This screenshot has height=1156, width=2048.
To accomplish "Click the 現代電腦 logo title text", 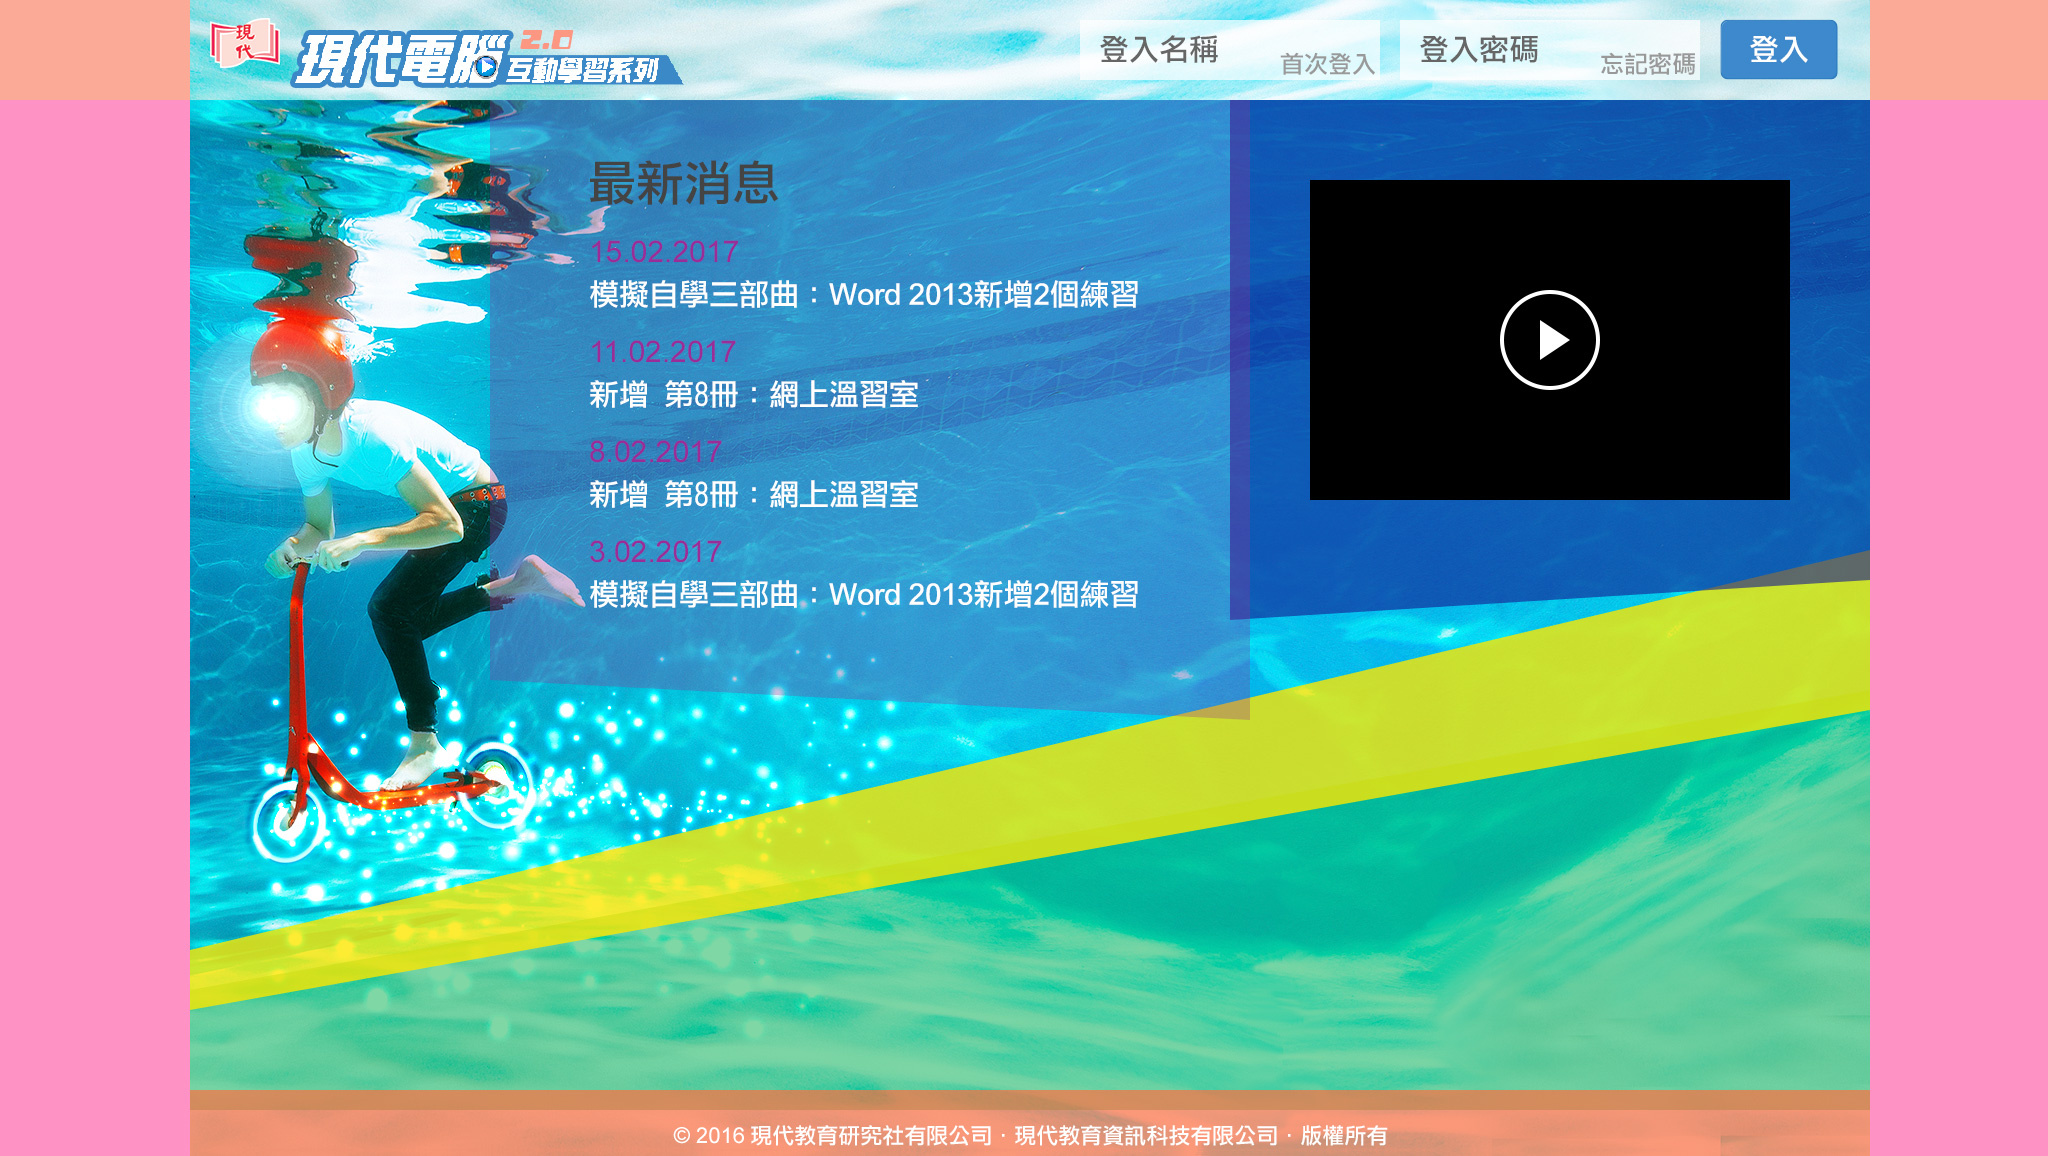I will coord(395,58).
